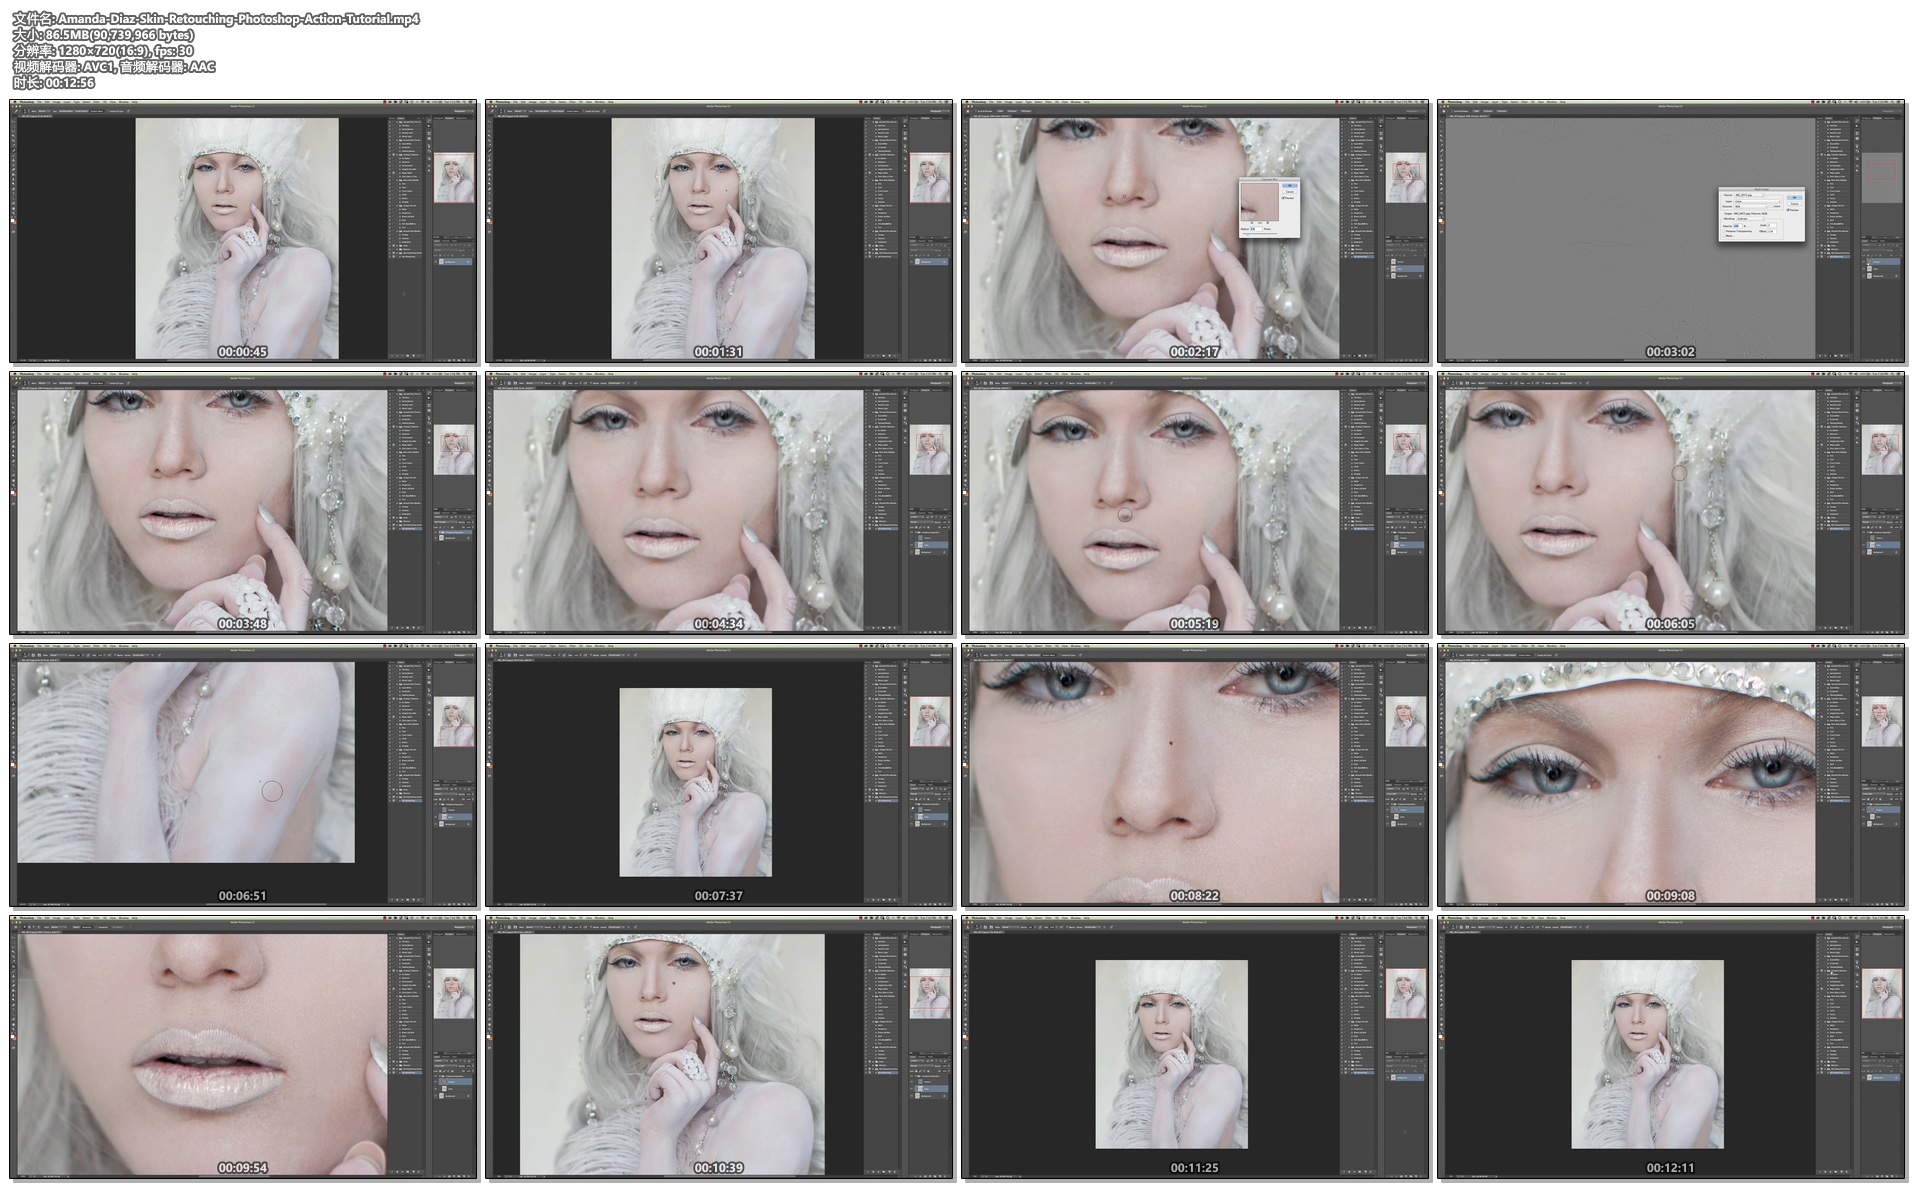Click the Gaussian Blur dialog in the 00:02:17 frame
This screenshot has width=1914, height=1188.
(x=1269, y=208)
